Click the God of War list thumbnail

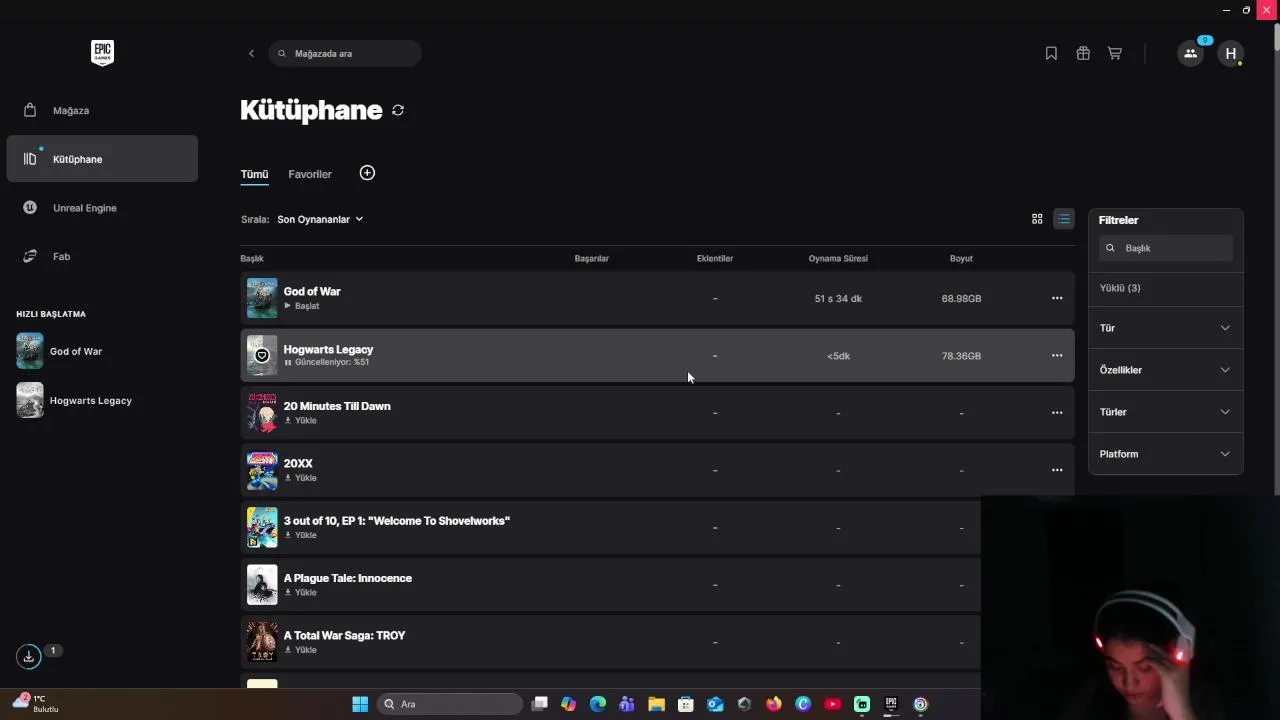coord(262,298)
